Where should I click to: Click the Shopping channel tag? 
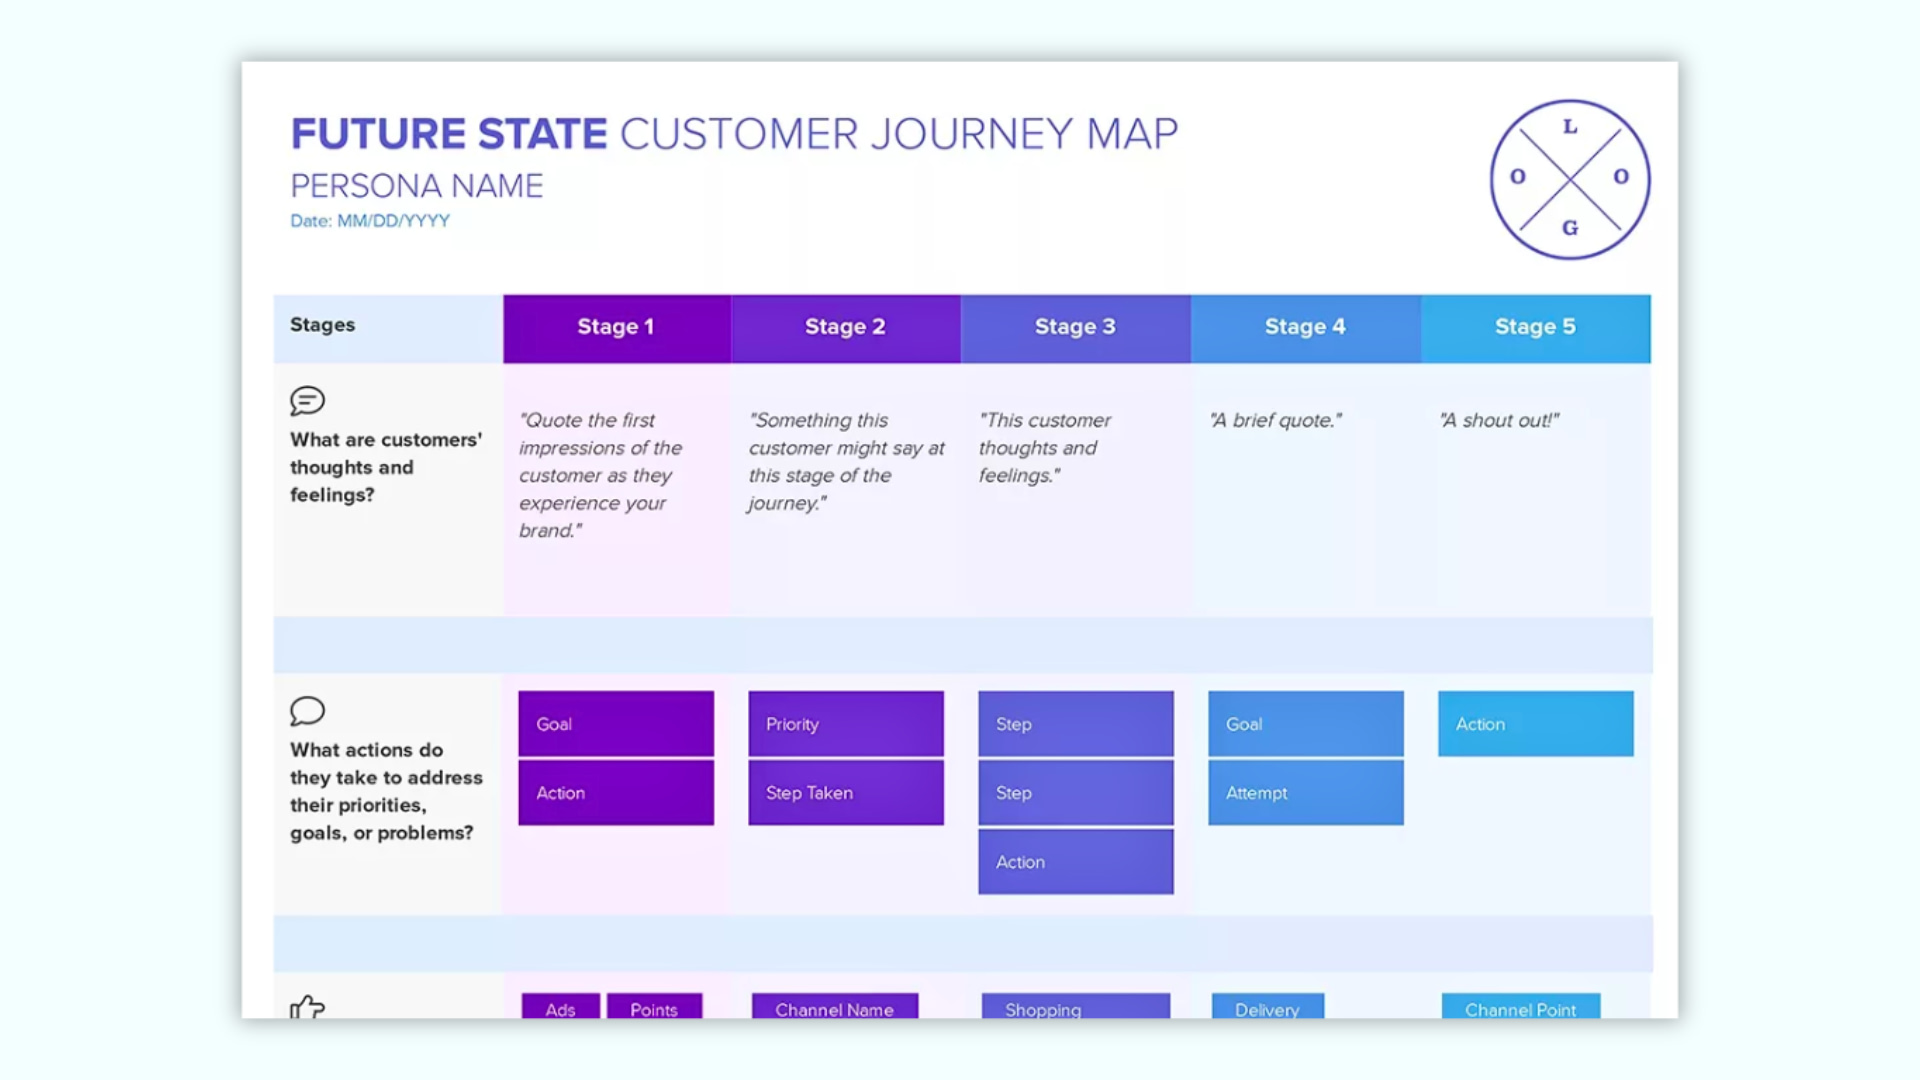1076,1006
